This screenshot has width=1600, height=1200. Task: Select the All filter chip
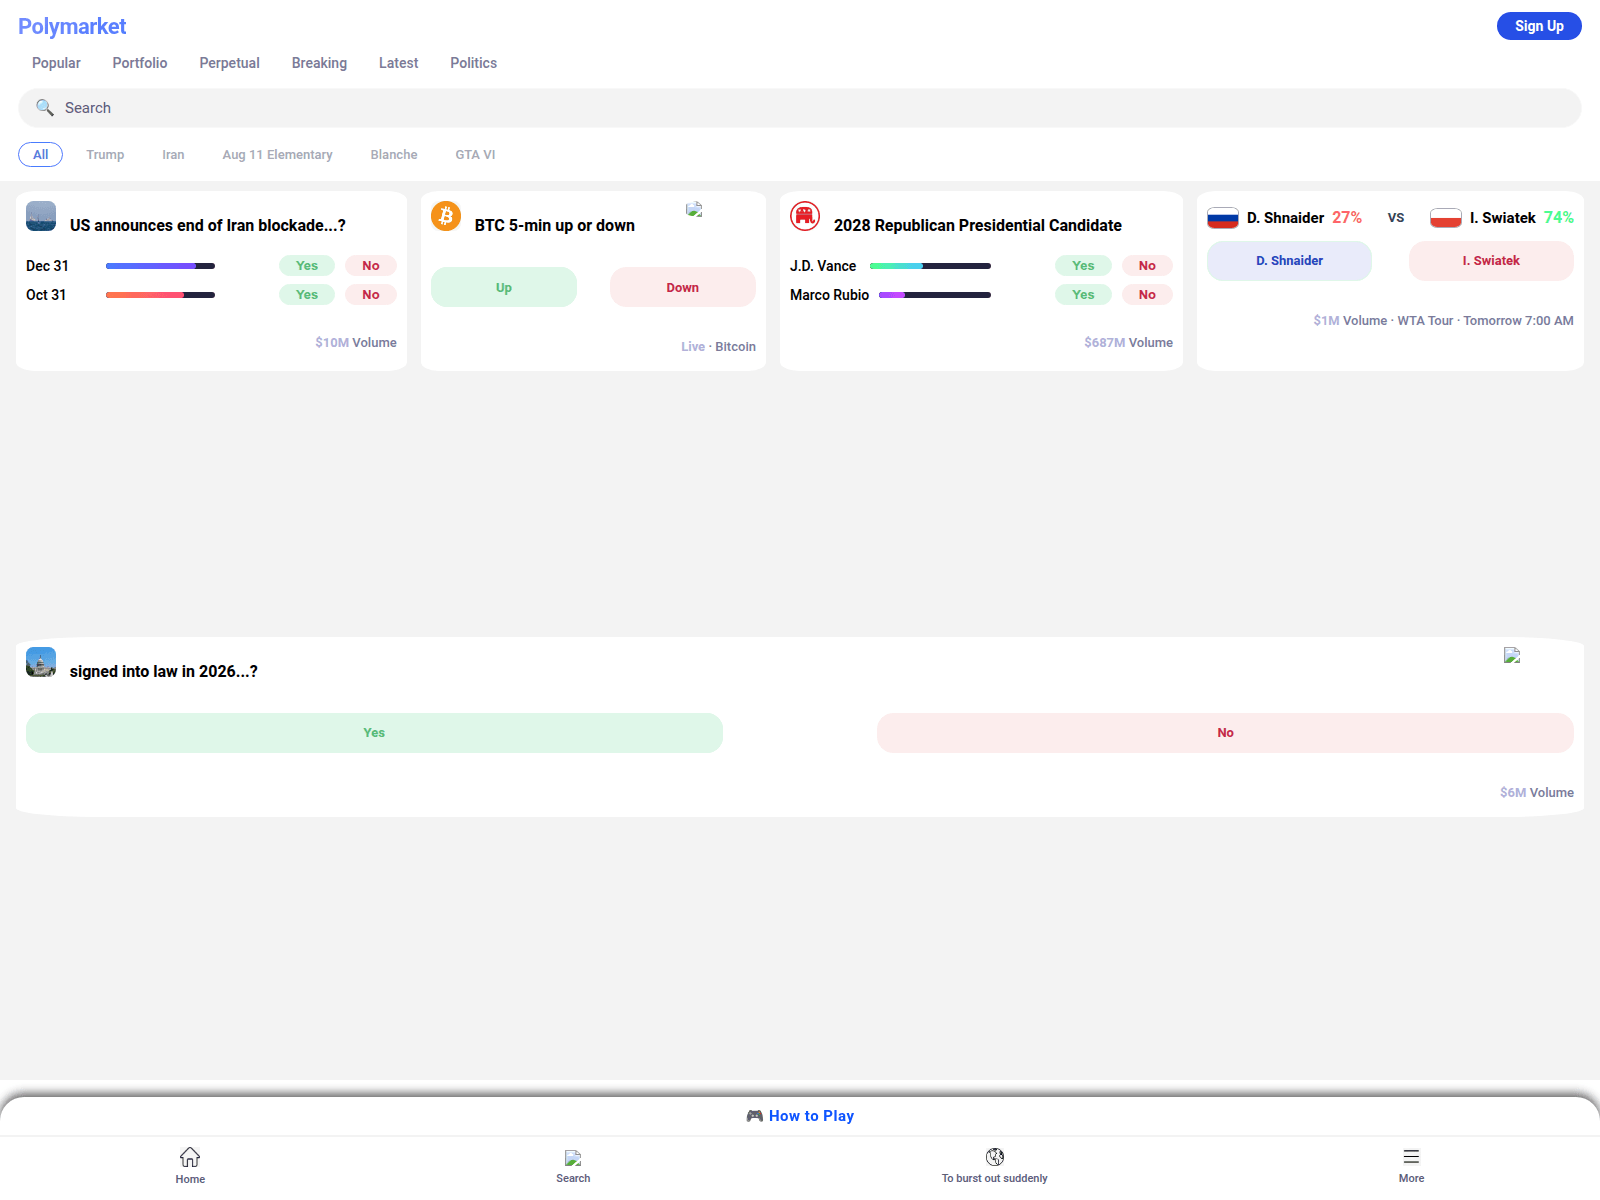click(x=40, y=155)
